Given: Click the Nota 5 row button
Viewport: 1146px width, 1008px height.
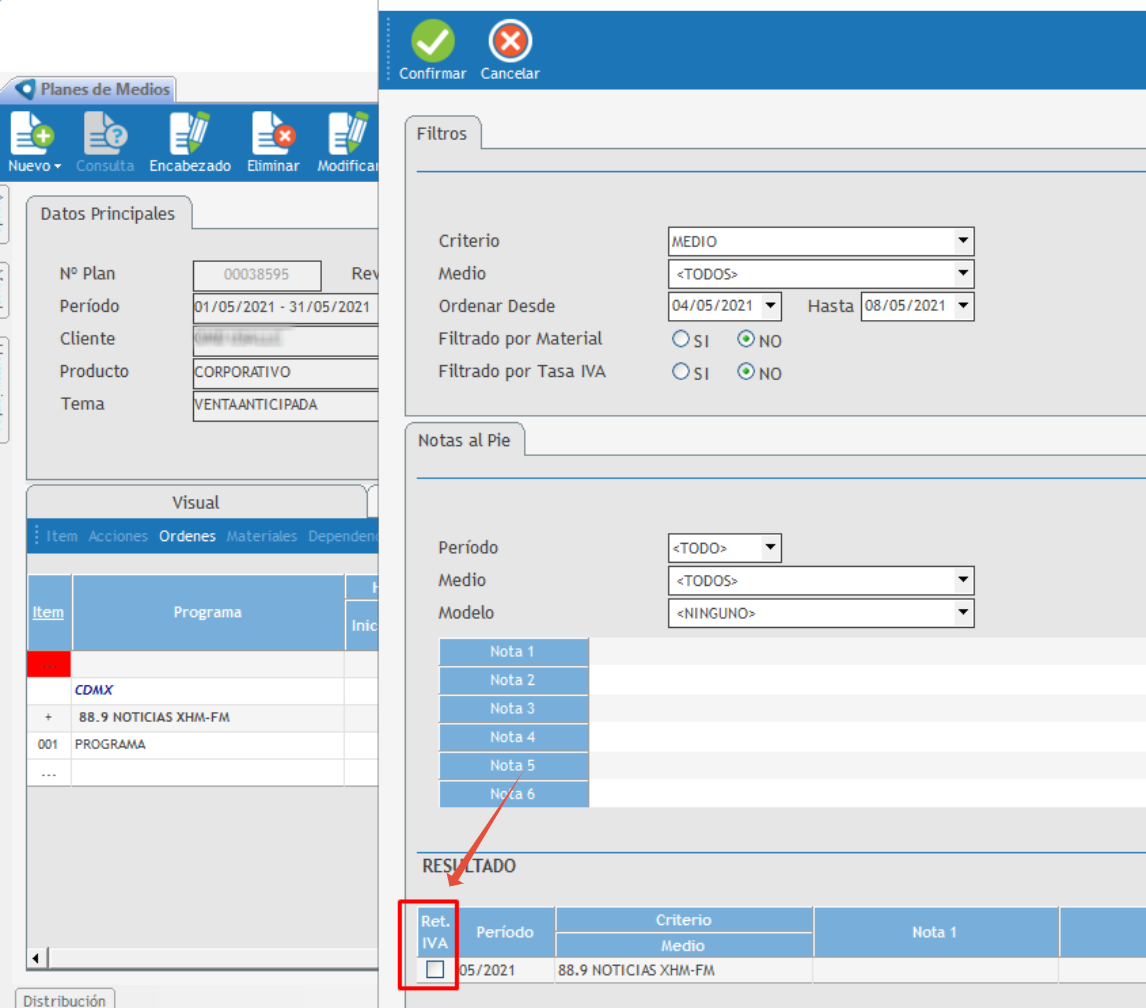Looking at the screenshot, I should click(x=513, y=765).
